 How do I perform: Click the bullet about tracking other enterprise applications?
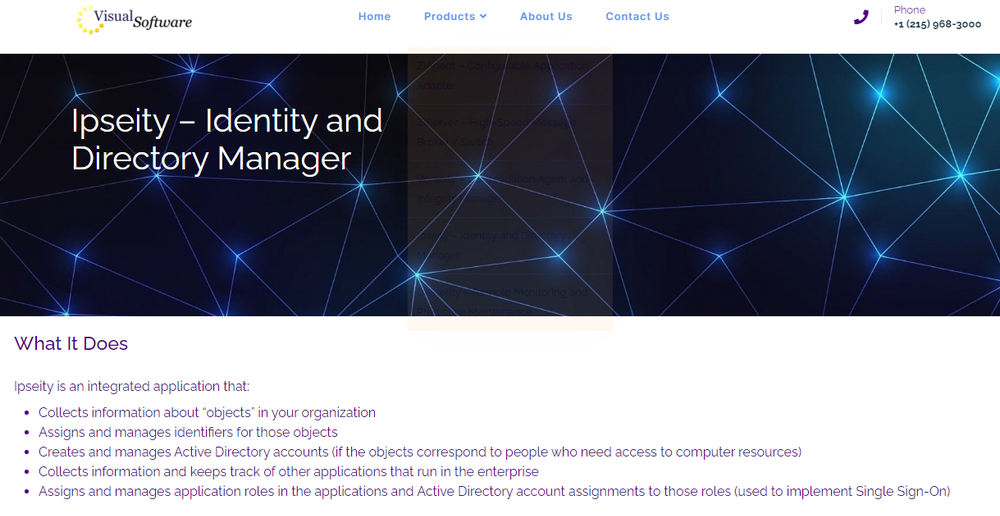288,472
